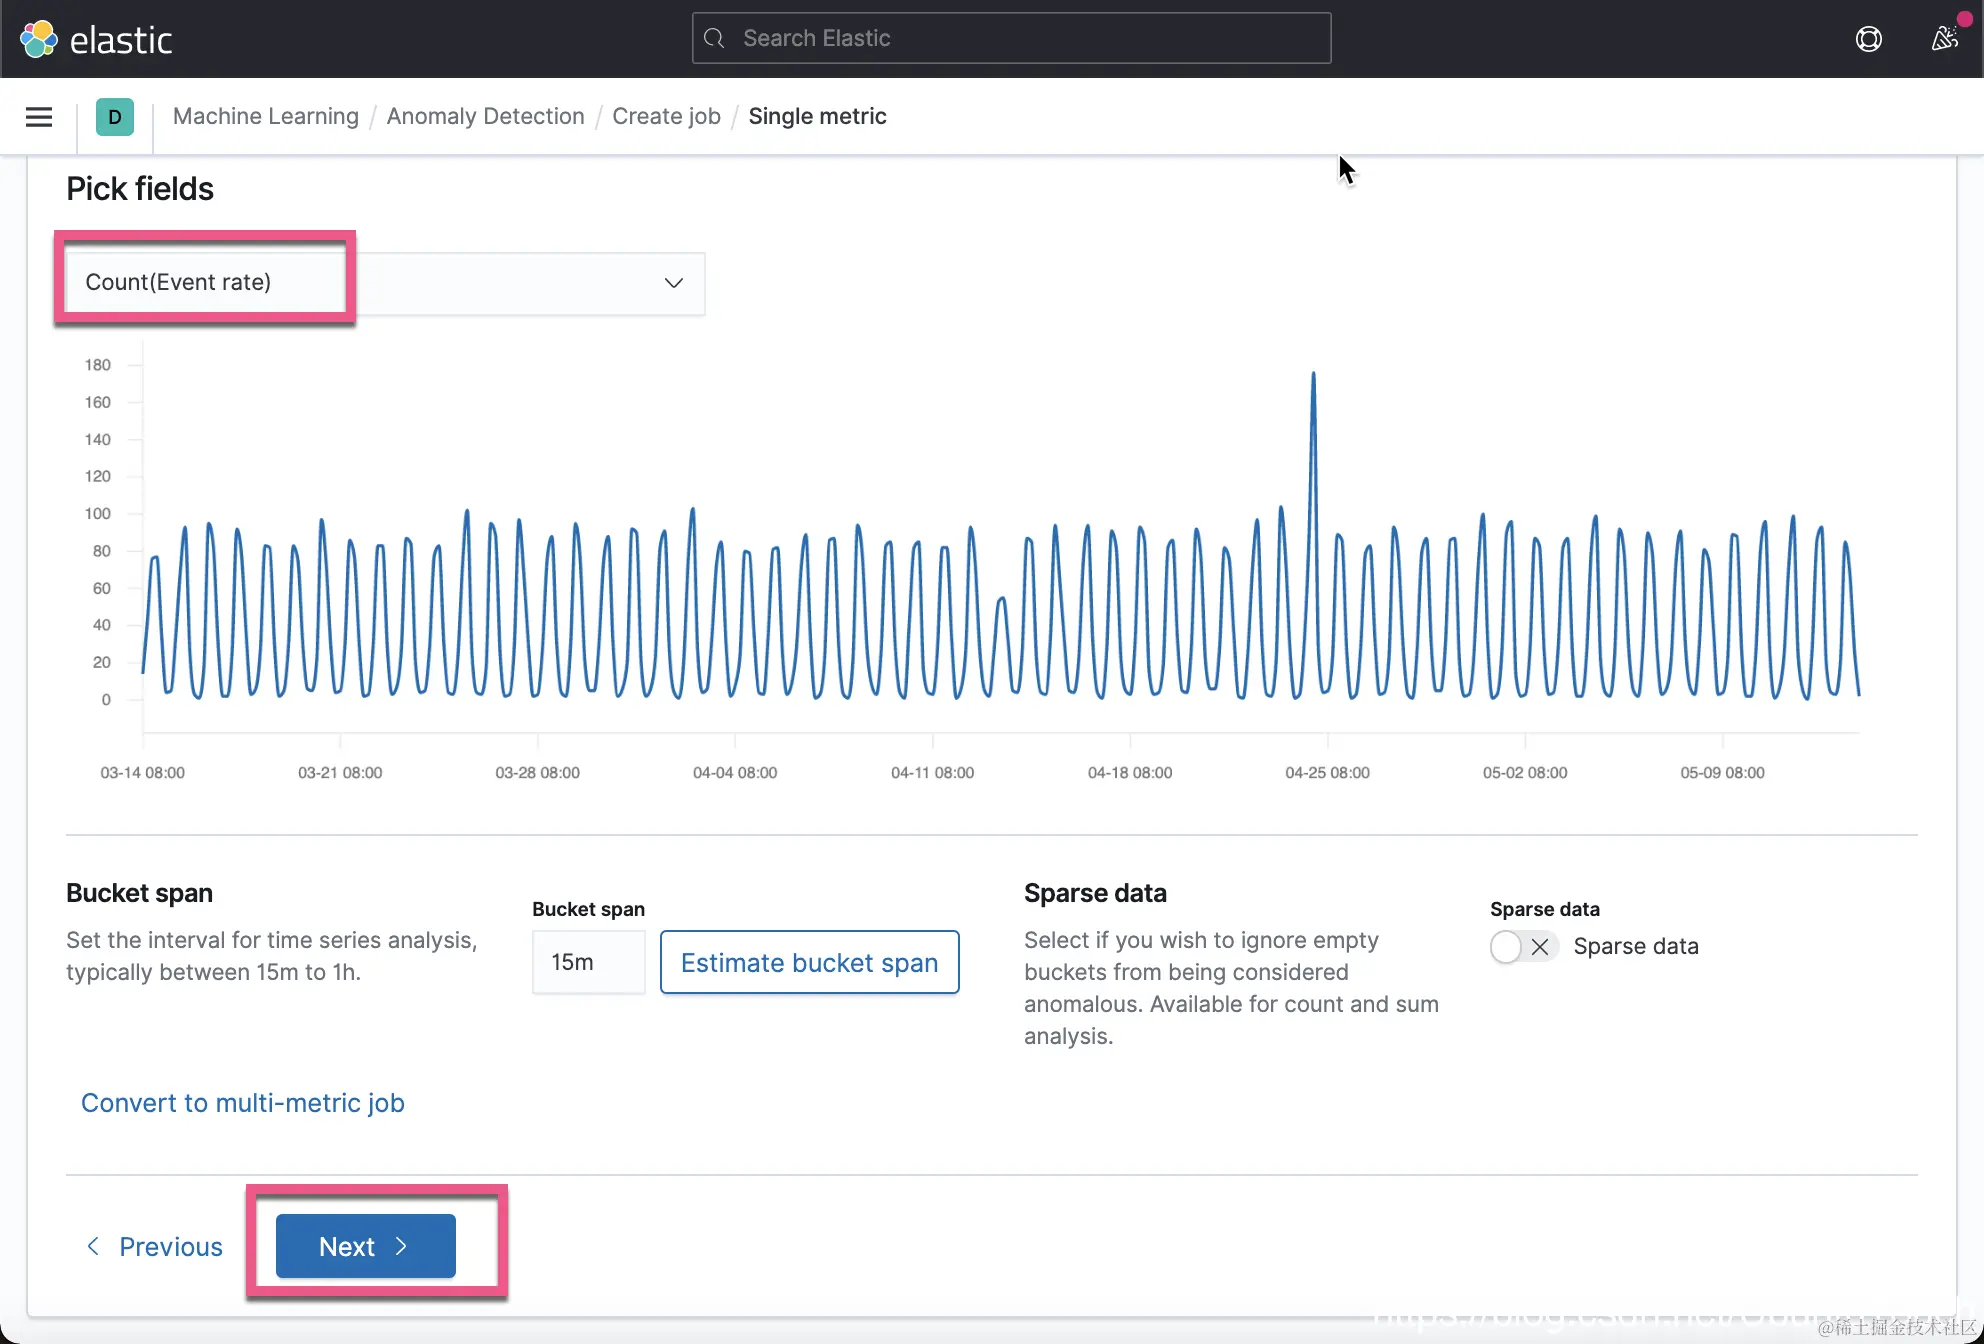Viewport: 1984px width, 1344px height.
Task: Click the Previous left chevron icon
Action: coord(93,1246)
